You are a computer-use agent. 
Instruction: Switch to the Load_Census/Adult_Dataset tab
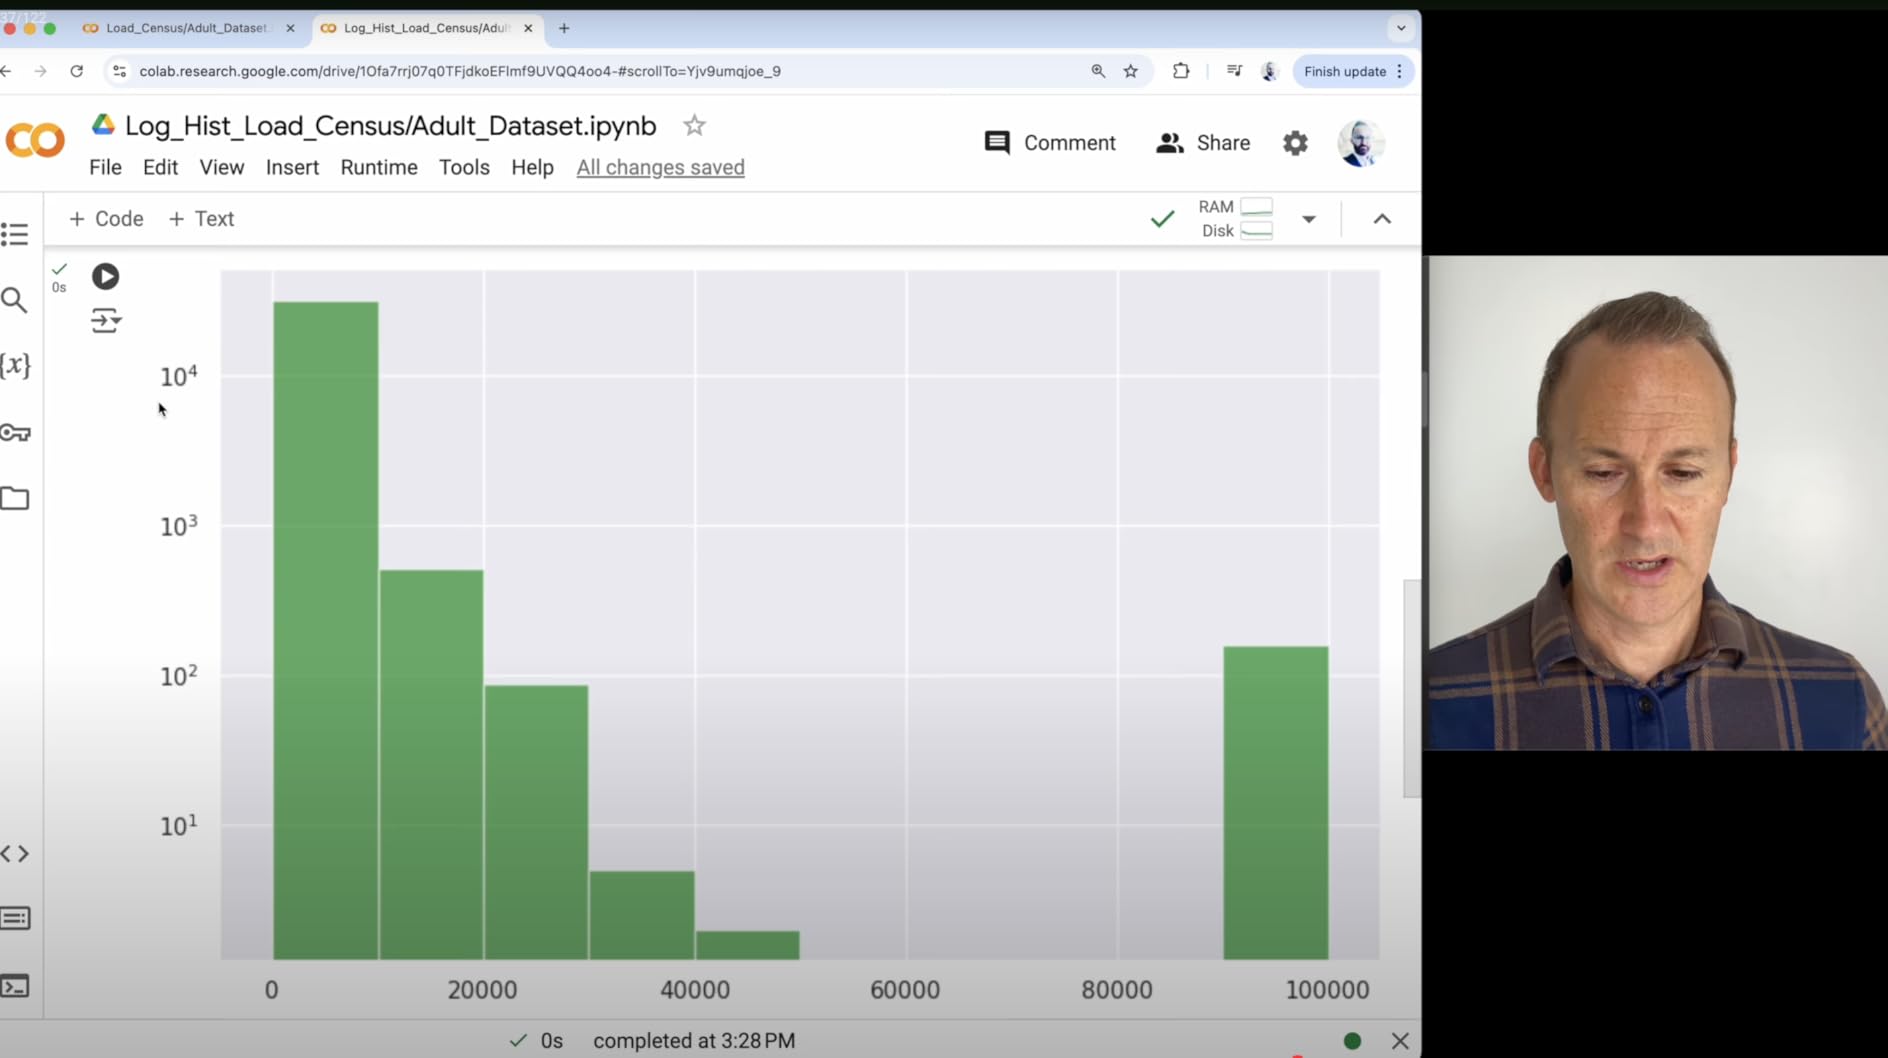pyautogui.click(x=186, y=28)
